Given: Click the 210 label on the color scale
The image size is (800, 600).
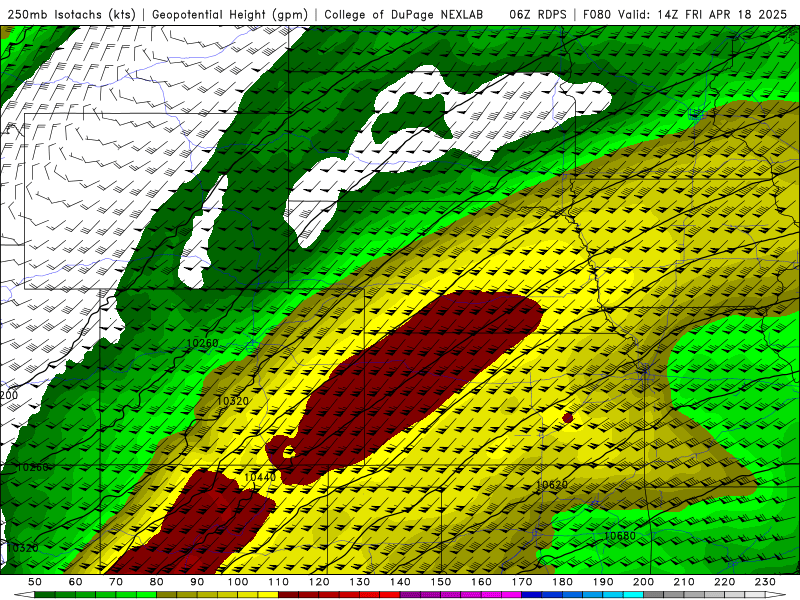Looking at the screenshot, I should click(684, 582).
